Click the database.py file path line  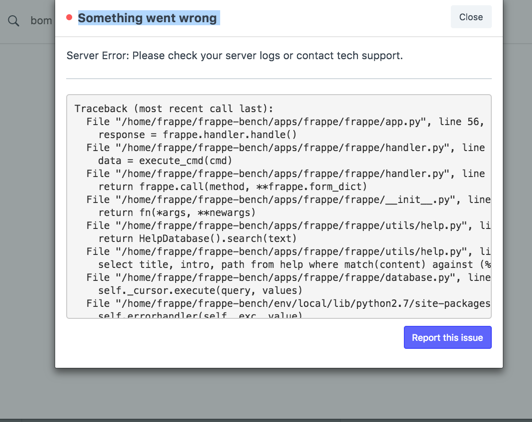288,277
